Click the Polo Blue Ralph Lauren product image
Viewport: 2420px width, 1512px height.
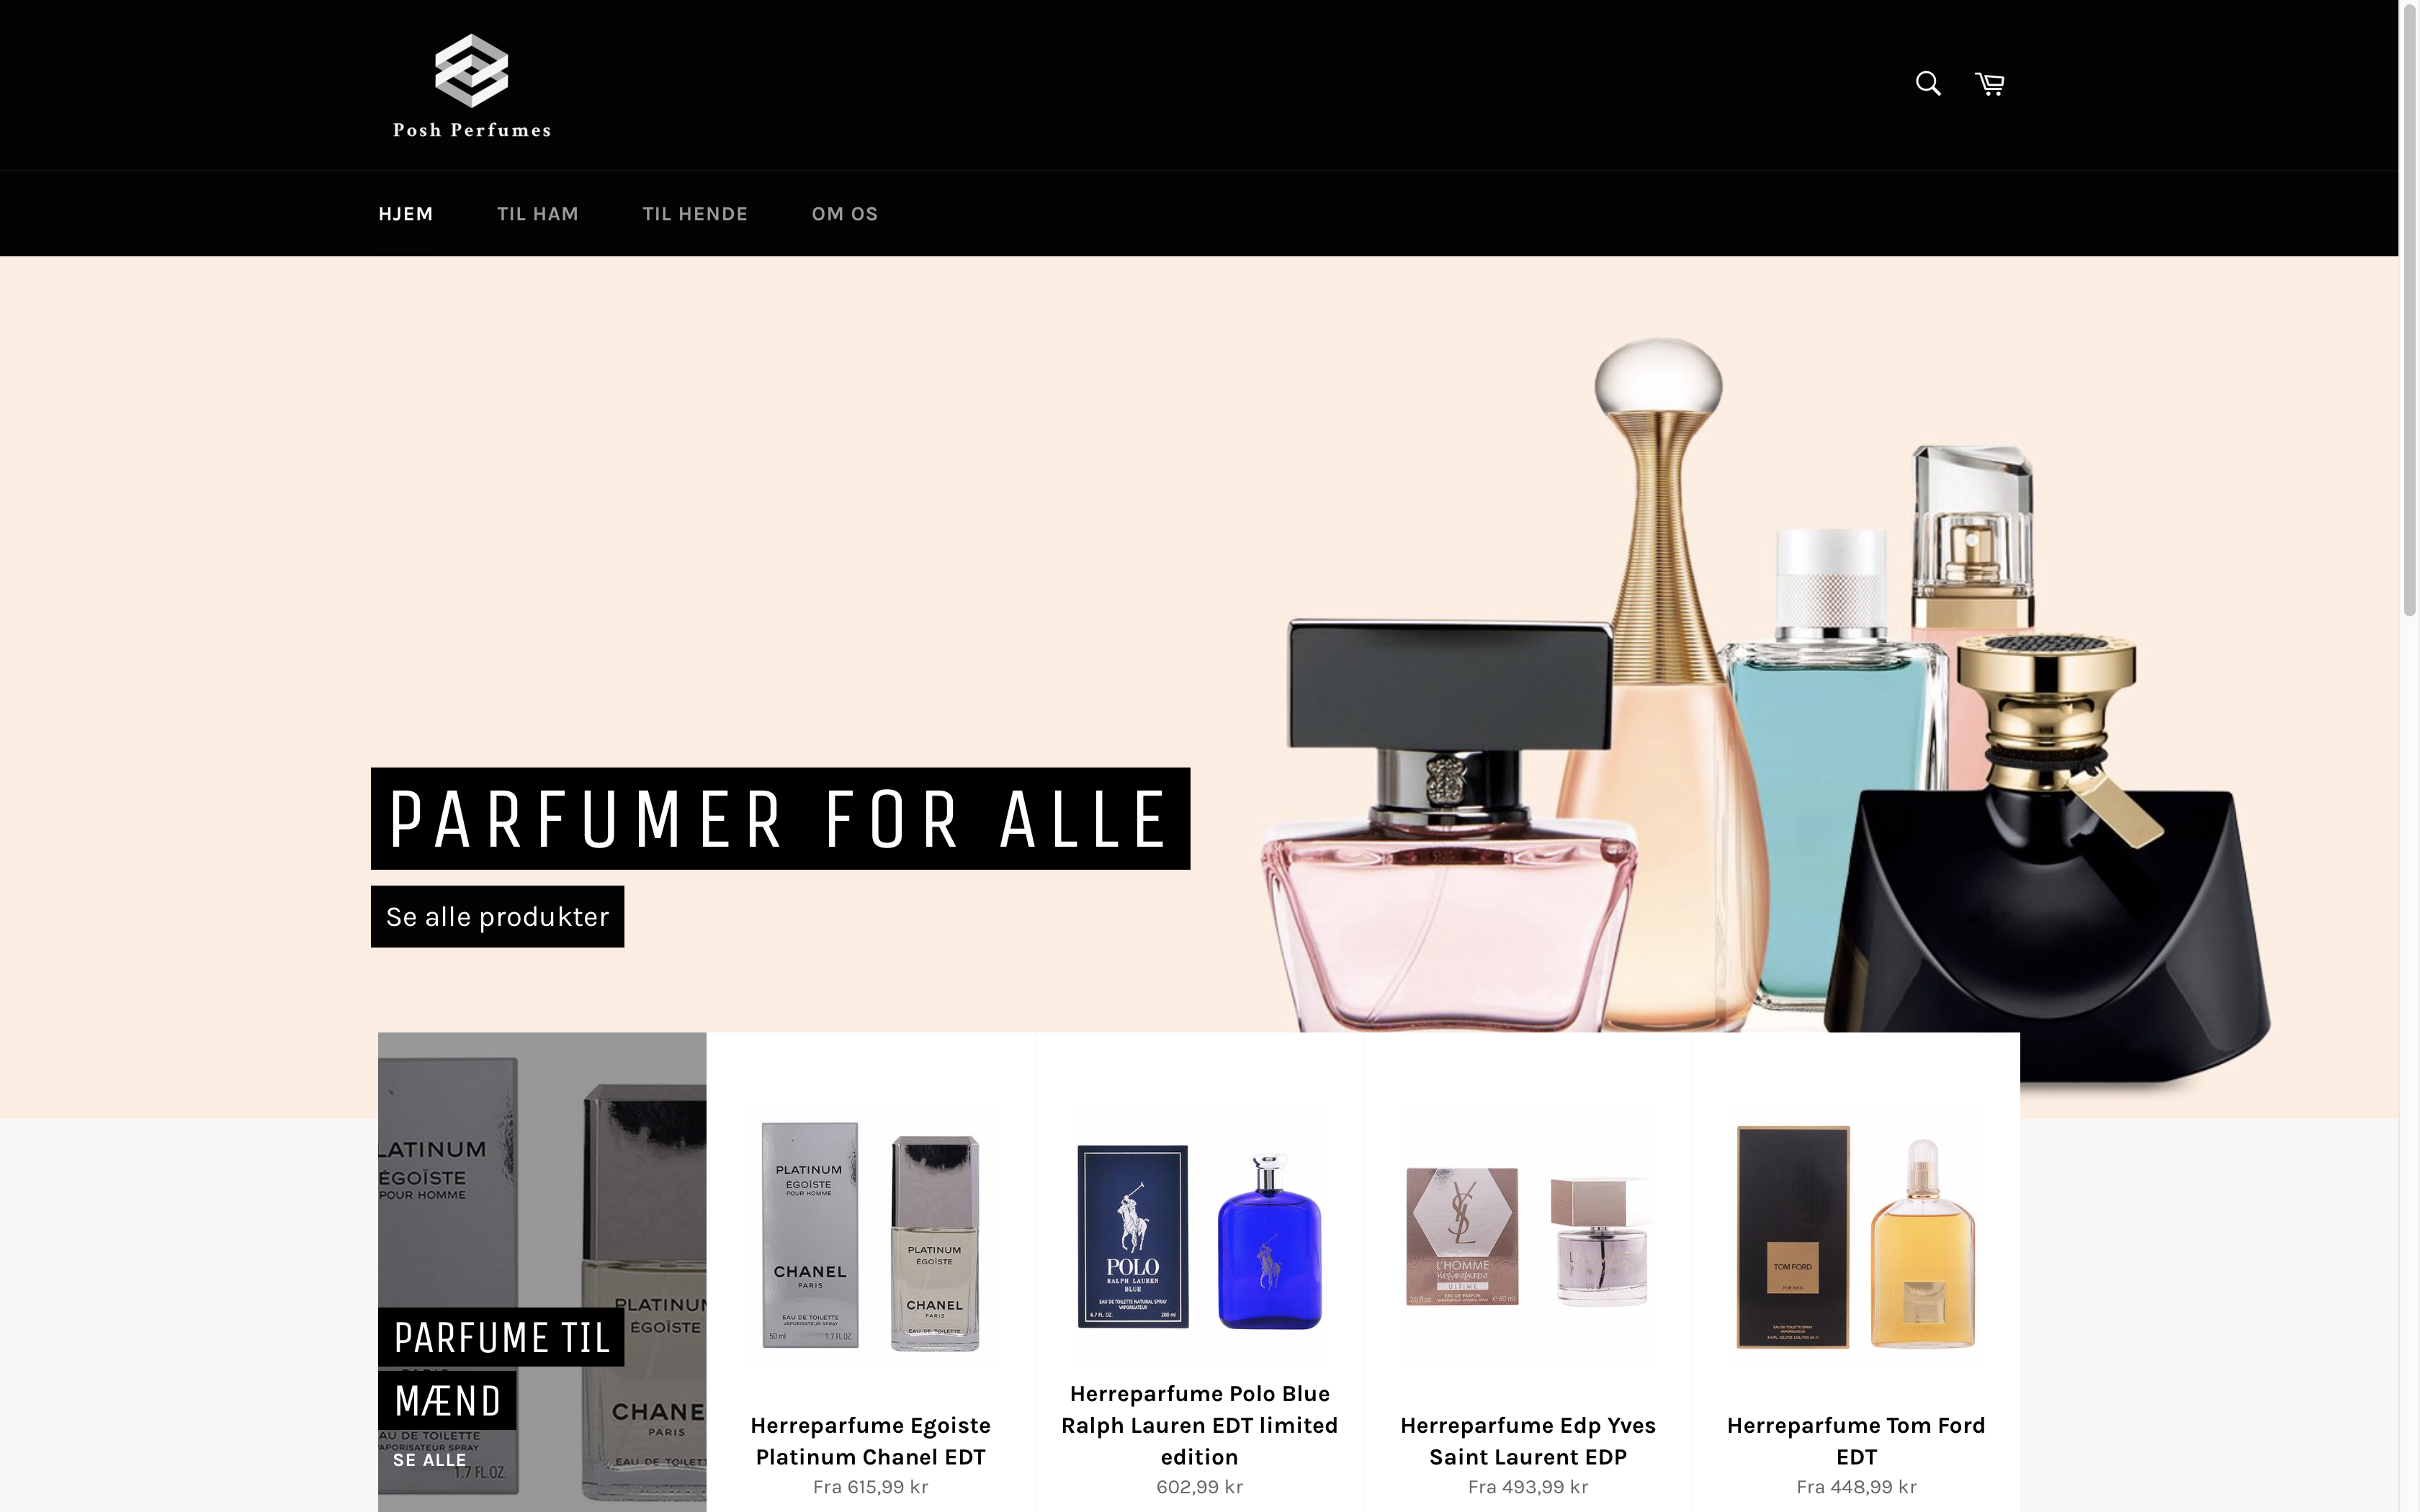pos(1199,1236)
